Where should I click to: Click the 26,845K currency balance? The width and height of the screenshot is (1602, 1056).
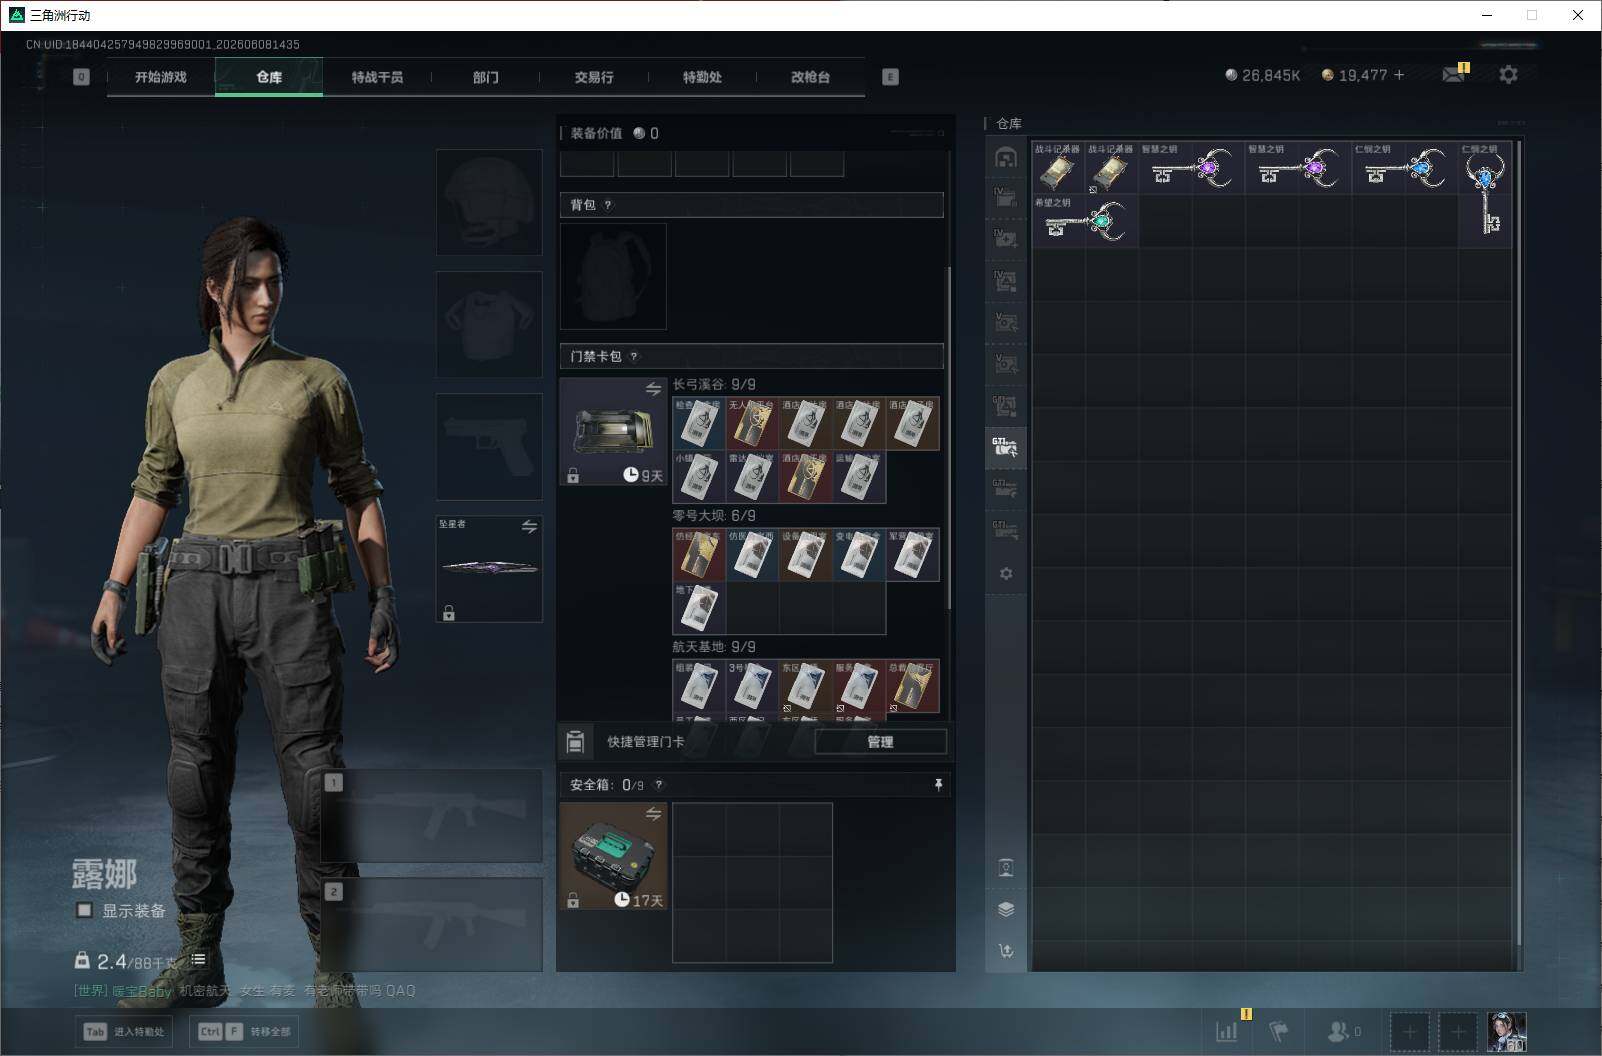point(1263,75)
